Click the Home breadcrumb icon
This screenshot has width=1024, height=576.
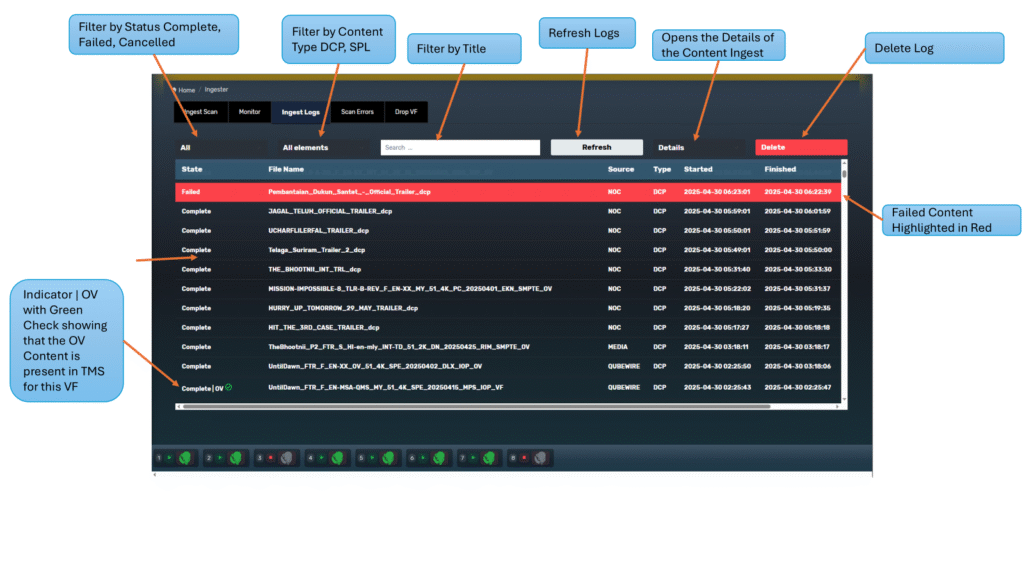click(173, 90)
